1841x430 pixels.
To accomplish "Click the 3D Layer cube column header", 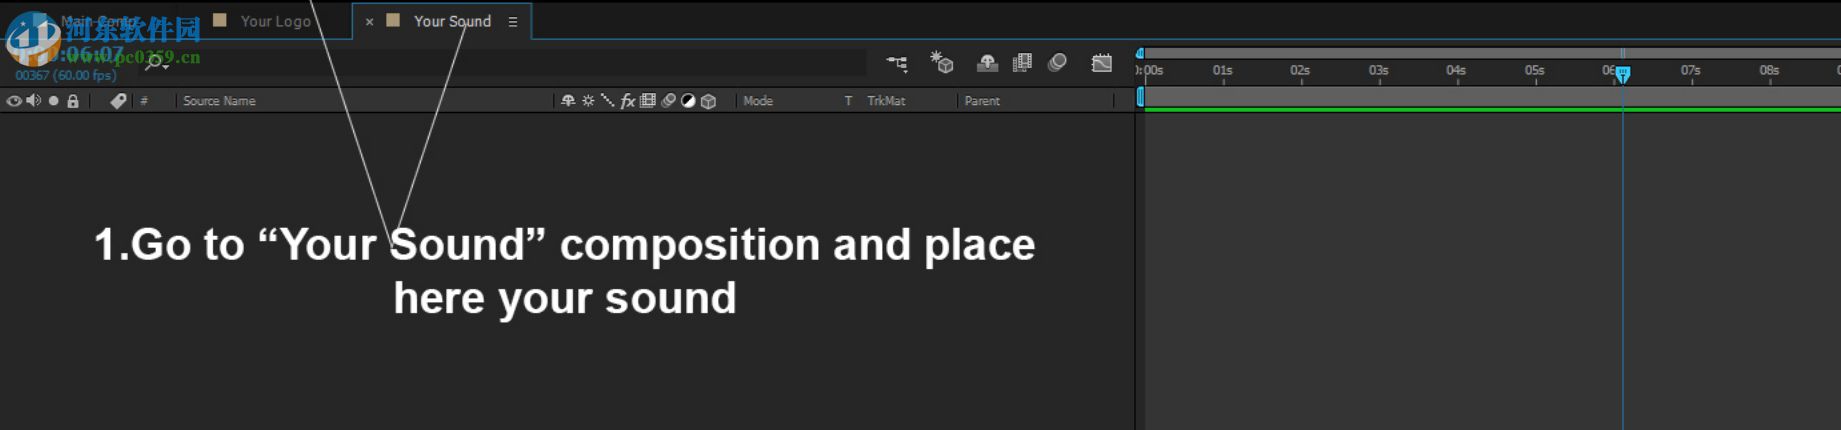I will coord(708,101).
